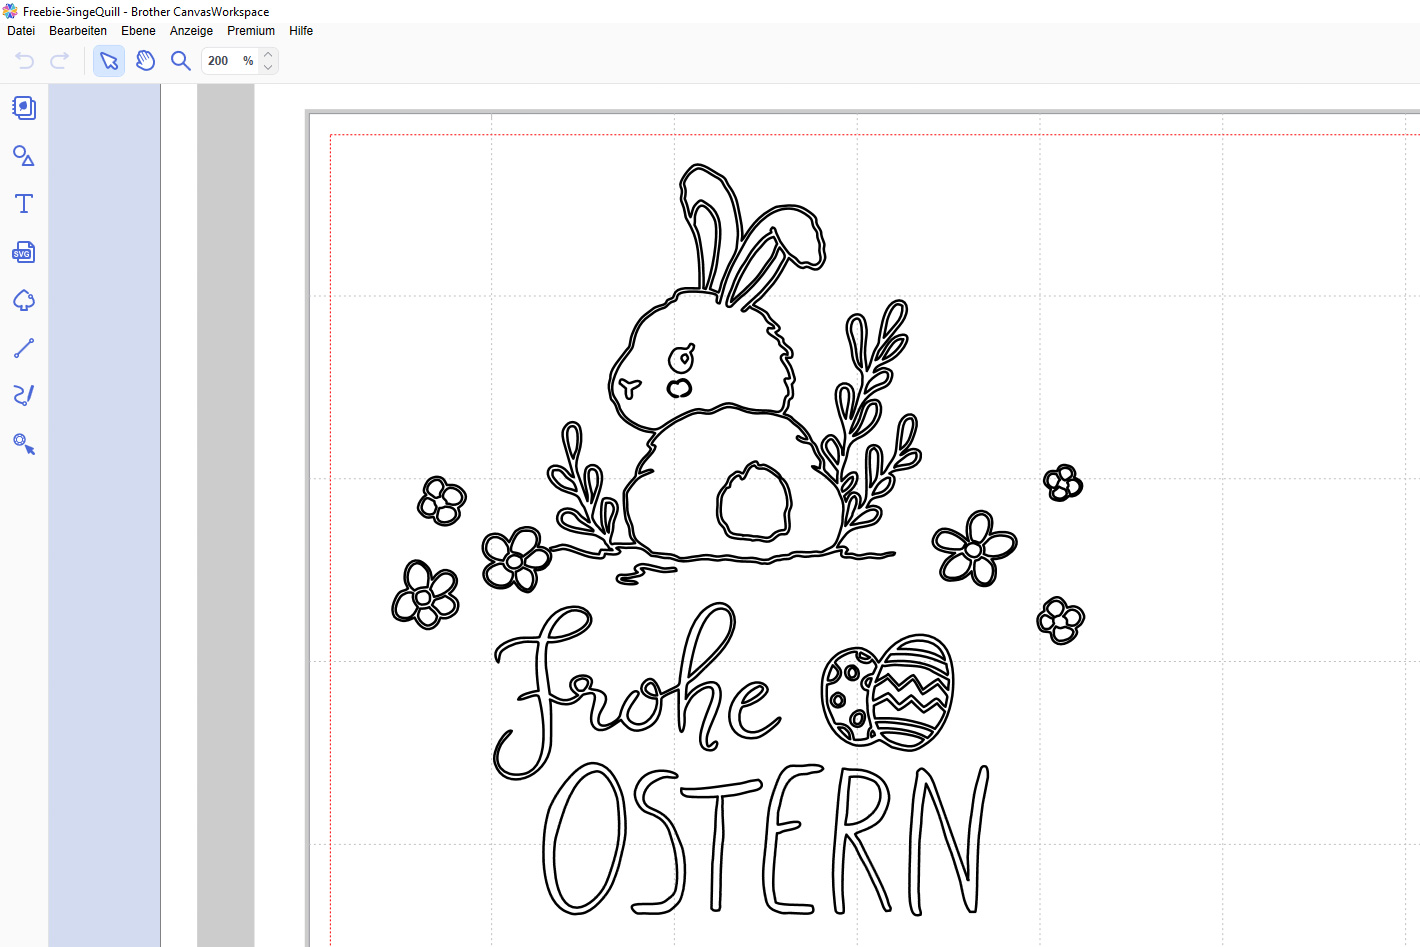
Task: Open the Datei menu
Action: point(21,31)
